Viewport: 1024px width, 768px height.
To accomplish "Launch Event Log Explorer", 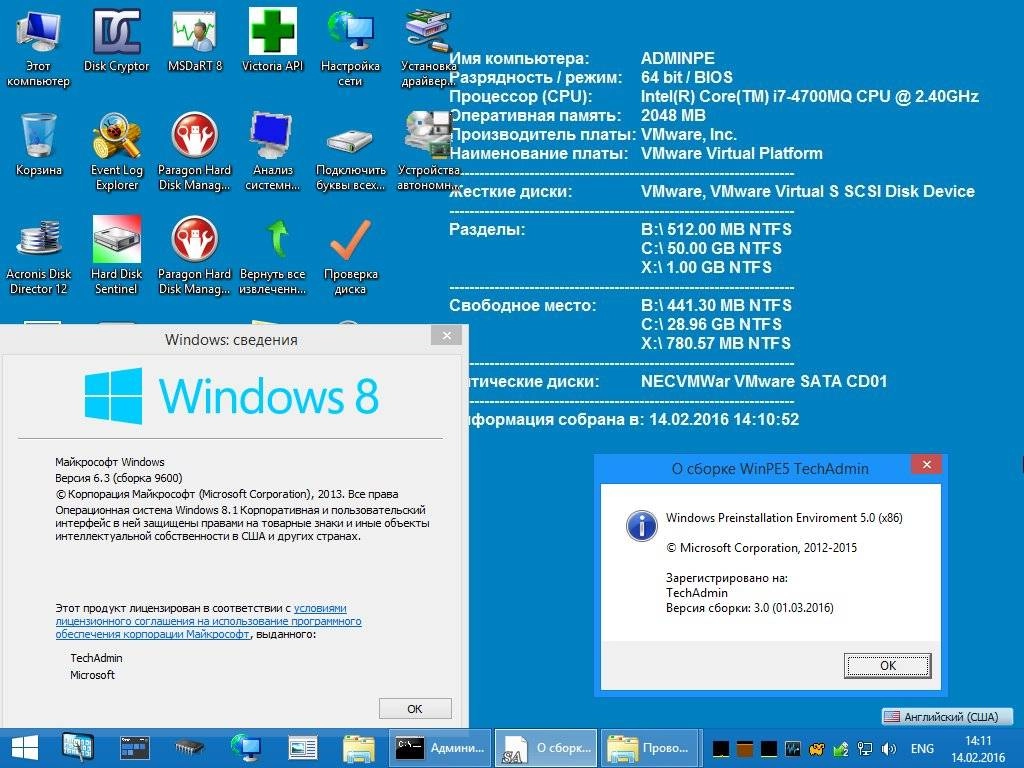I will pos(116,152).
